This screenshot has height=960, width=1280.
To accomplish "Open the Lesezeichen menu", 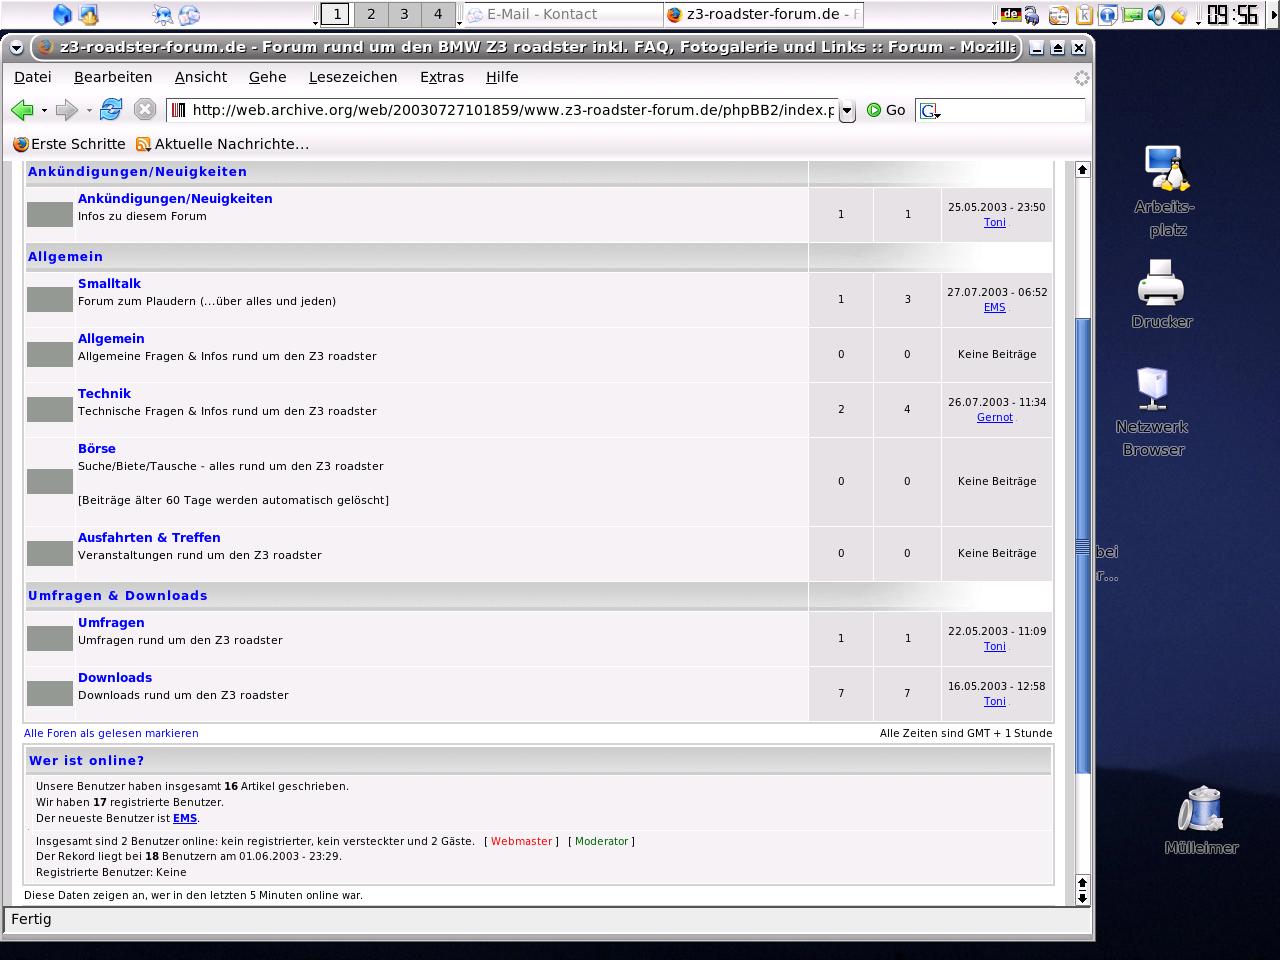I will click(352, 77).
